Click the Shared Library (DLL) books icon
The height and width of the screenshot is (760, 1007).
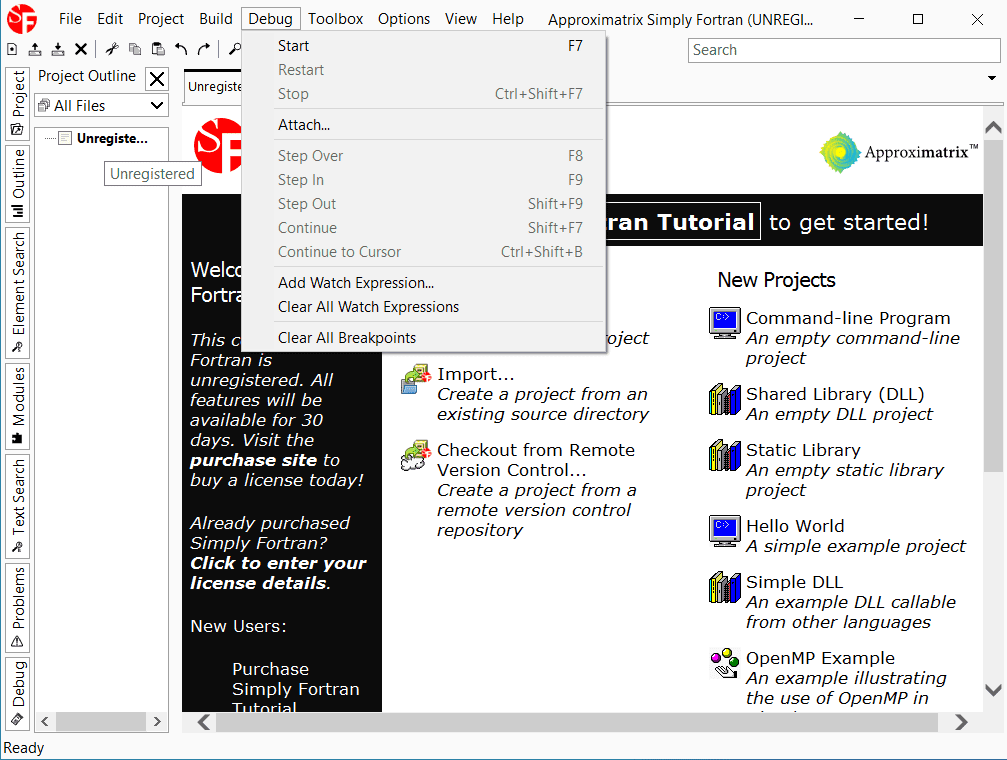pyautogui.click(x=724, y=399)
